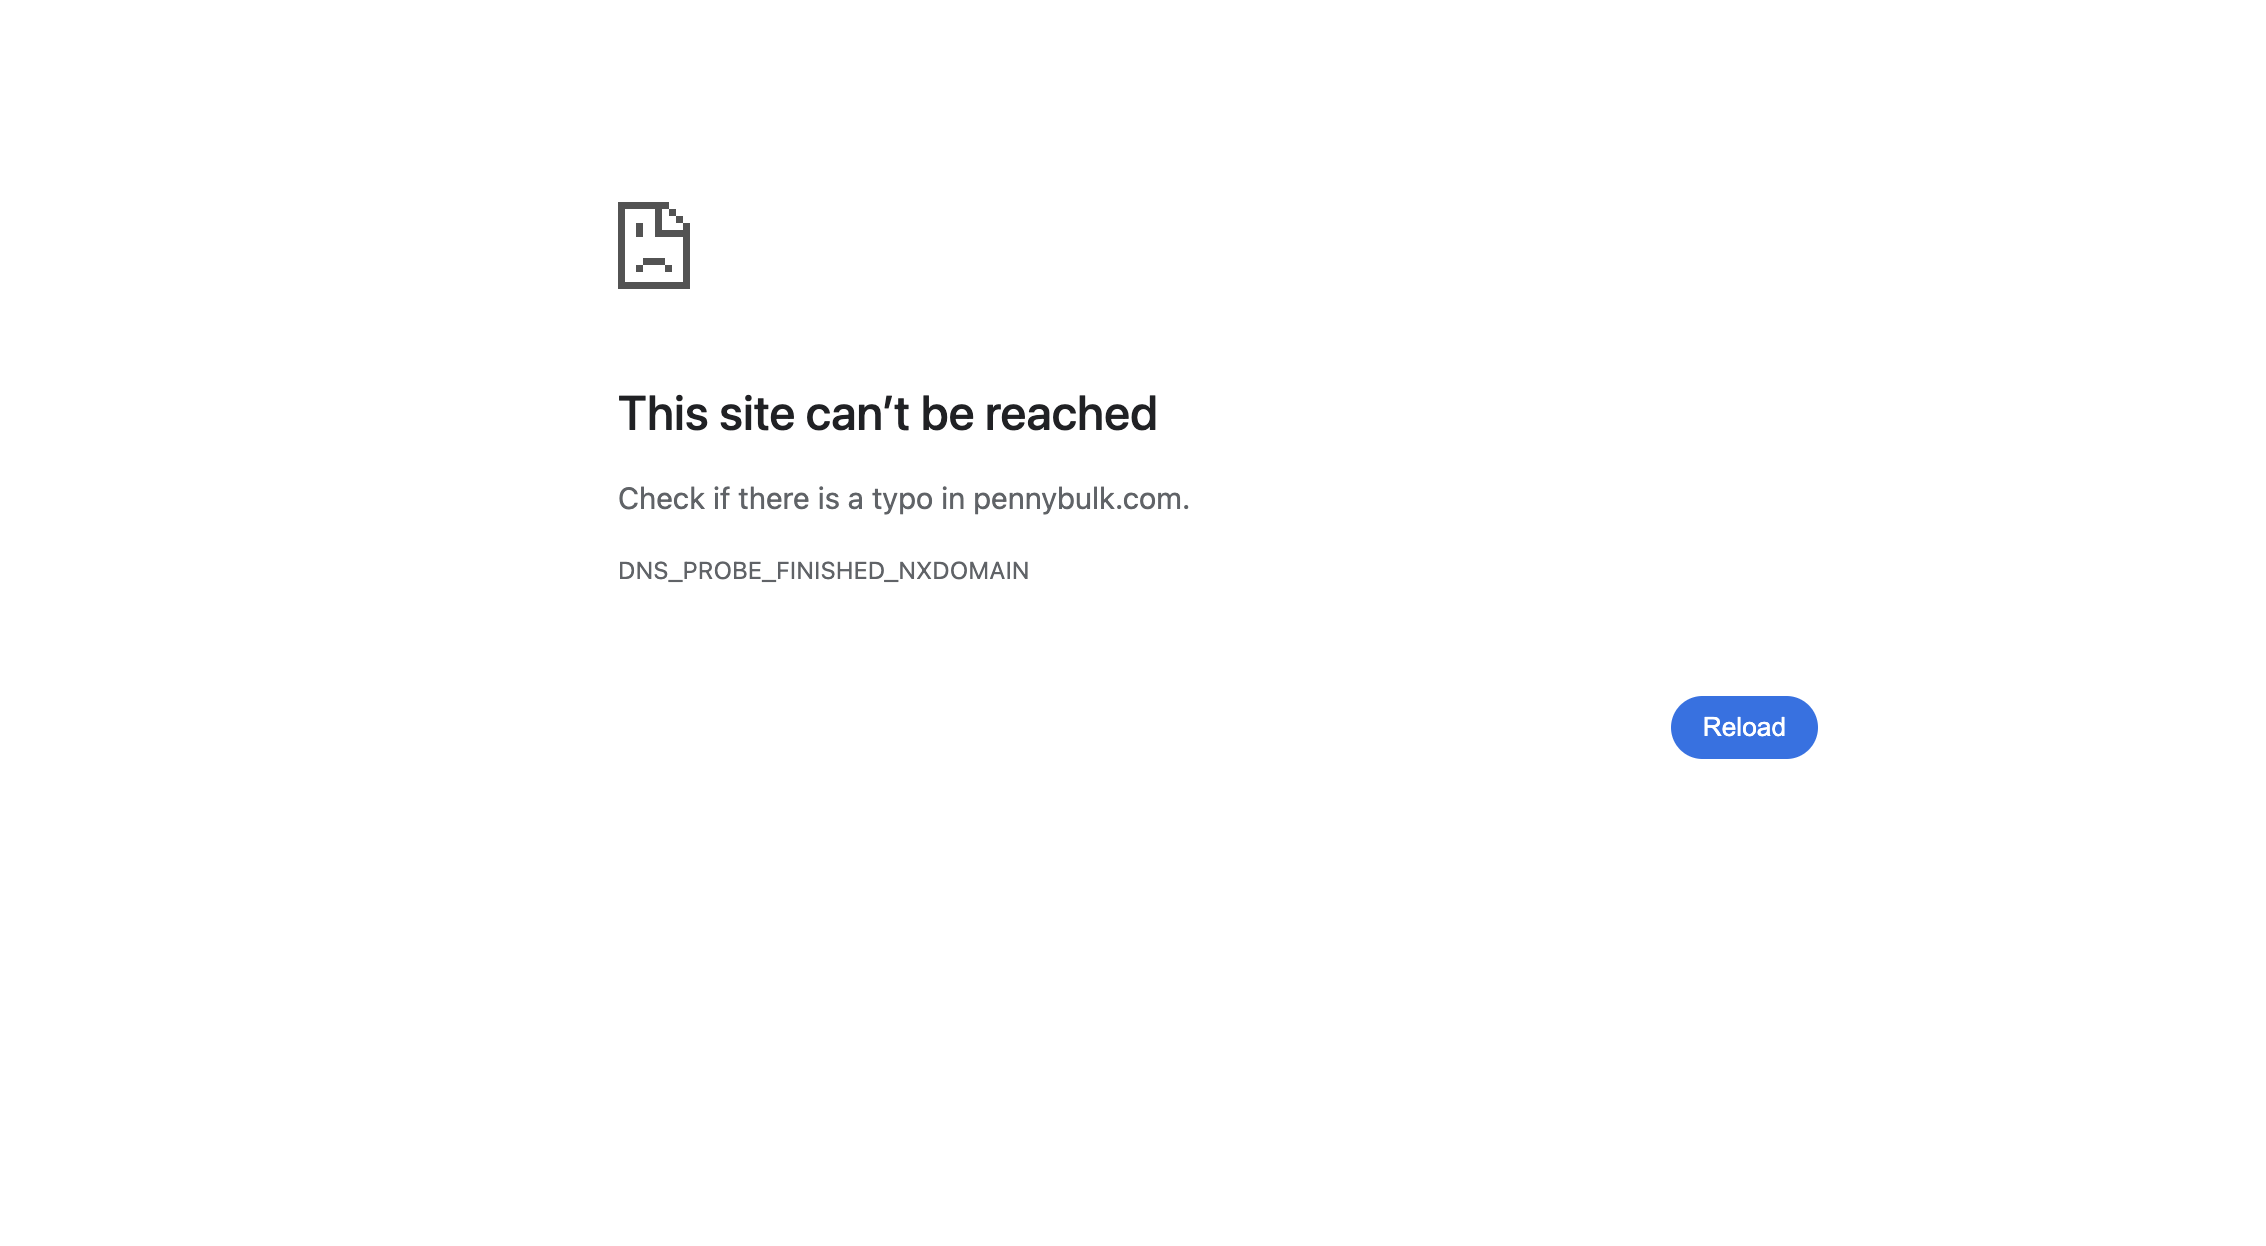Click the word "Check" in the message
The width and height of the screenshot is (2266, 1246).
tap(661, 499)
